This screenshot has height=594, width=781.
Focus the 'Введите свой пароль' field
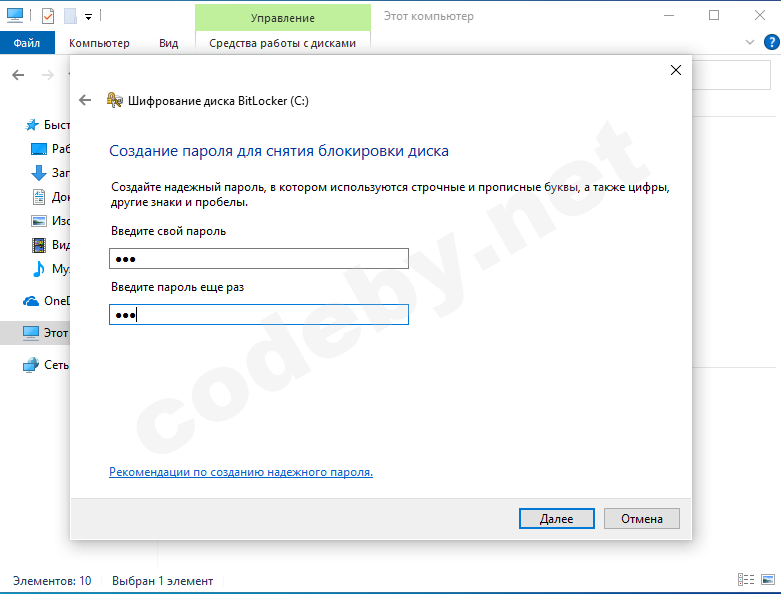click(x=259, y=258)
